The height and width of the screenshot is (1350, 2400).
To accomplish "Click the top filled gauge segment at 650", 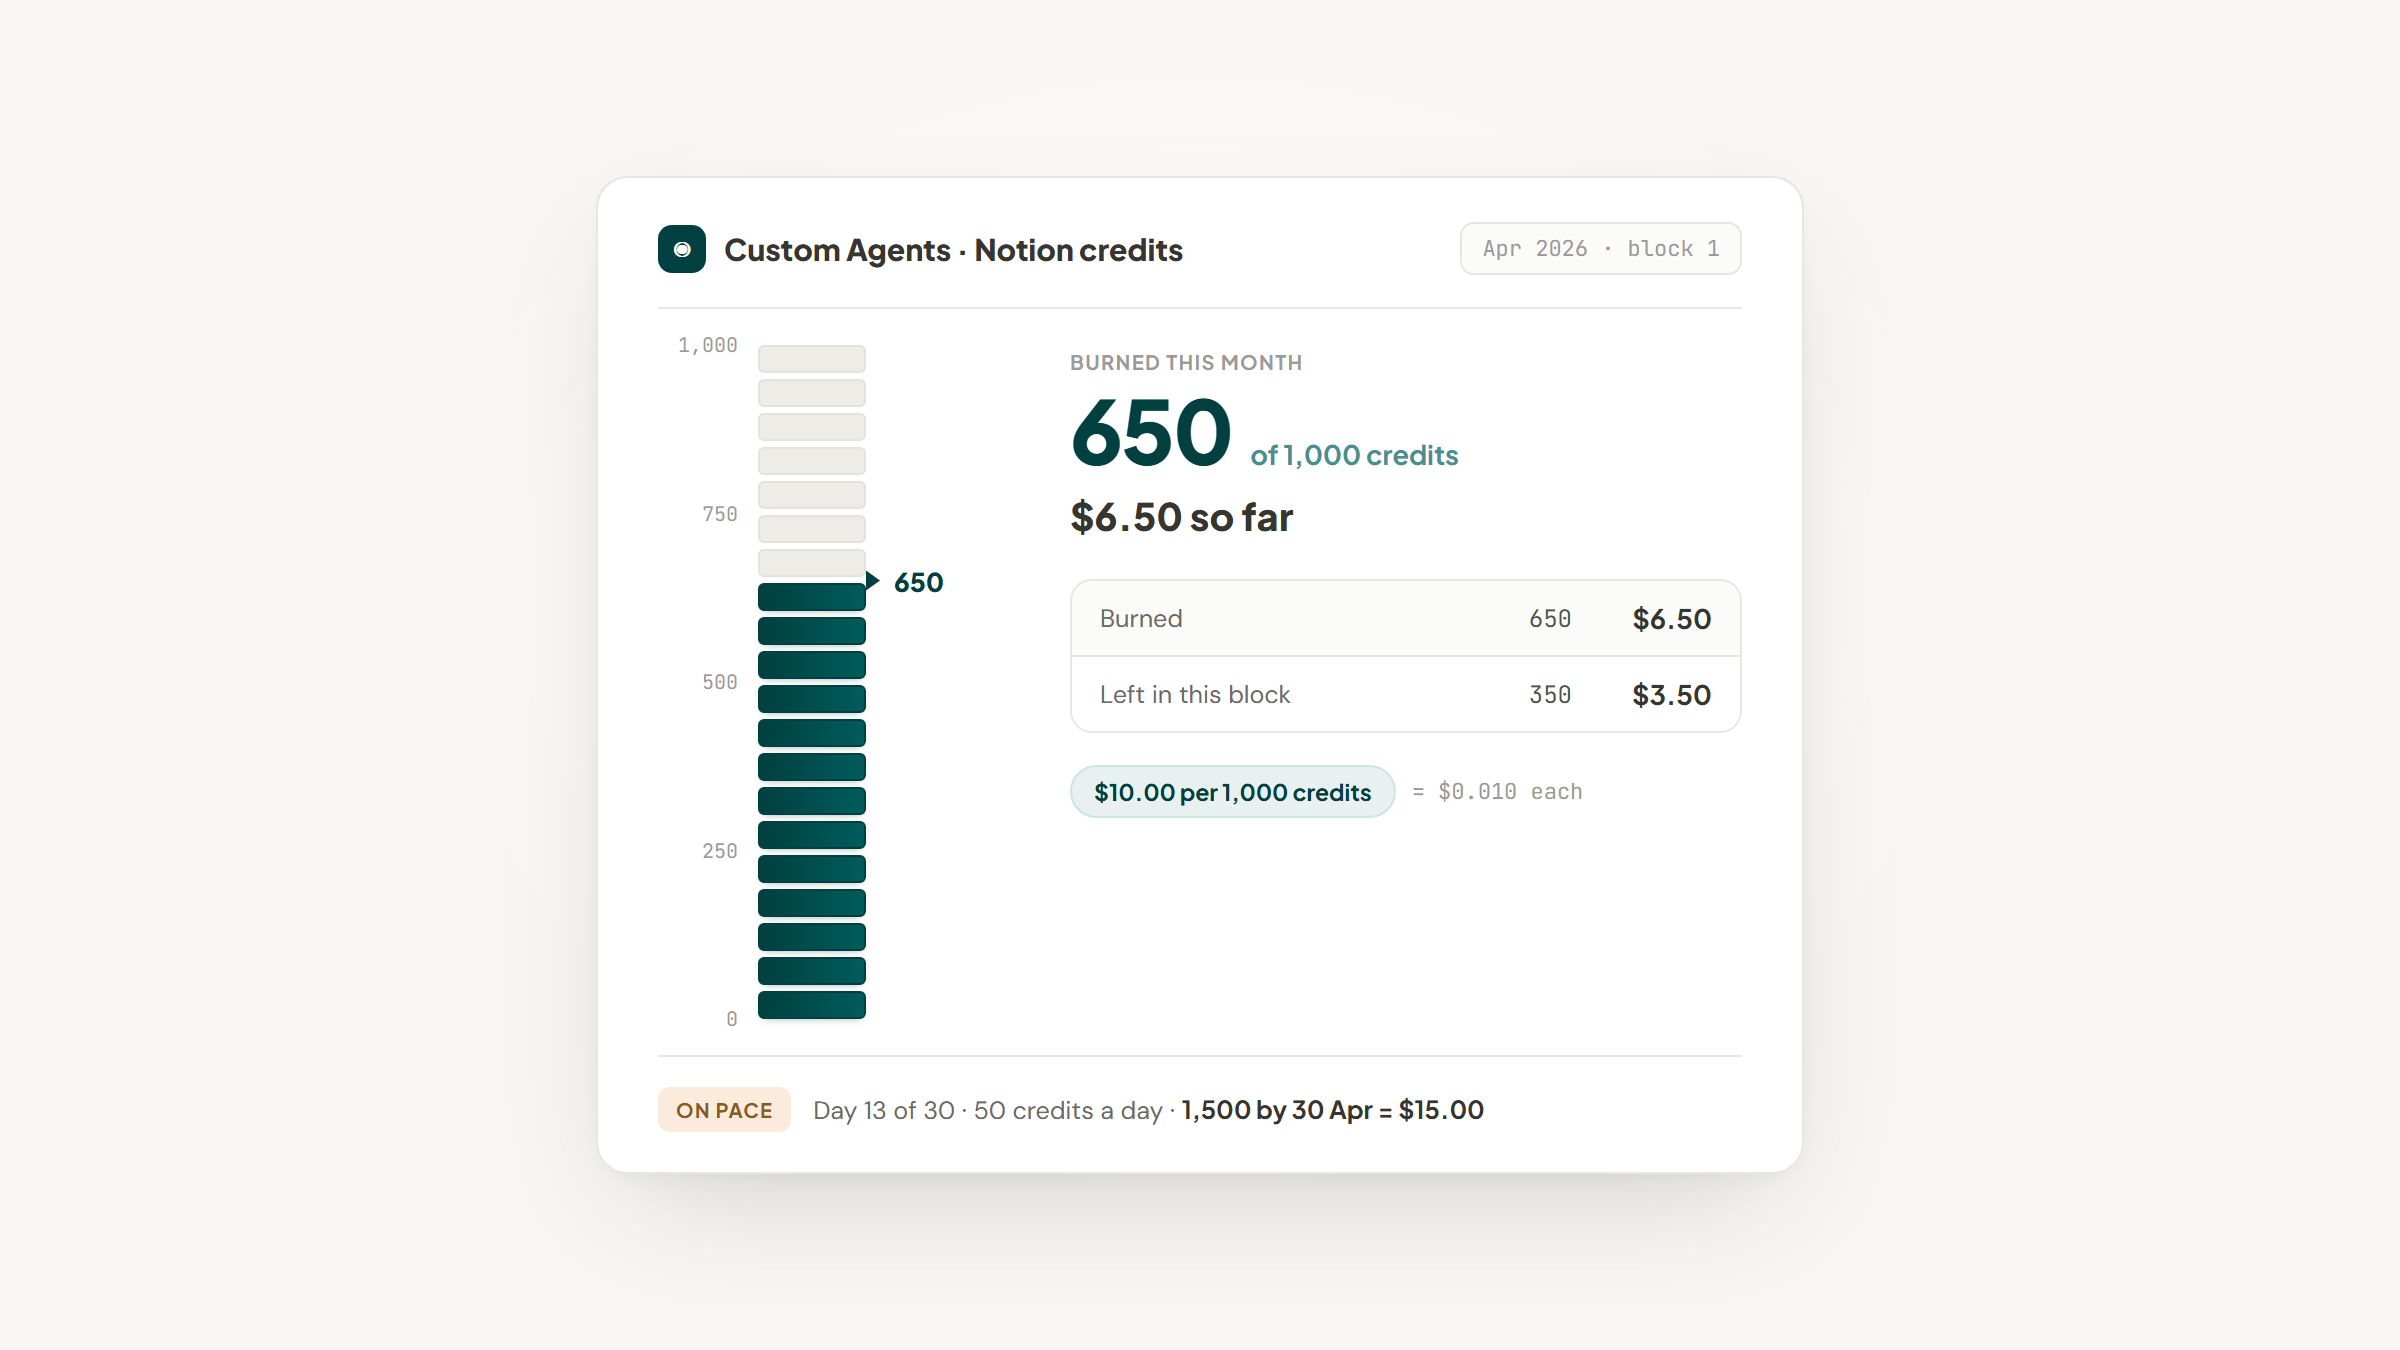I will (812, 597).
